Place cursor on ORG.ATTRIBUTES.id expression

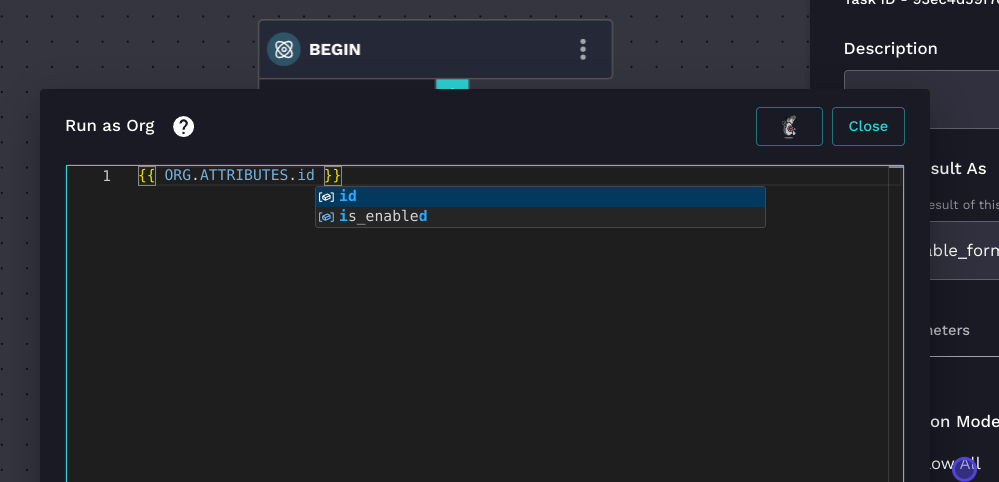239,176
